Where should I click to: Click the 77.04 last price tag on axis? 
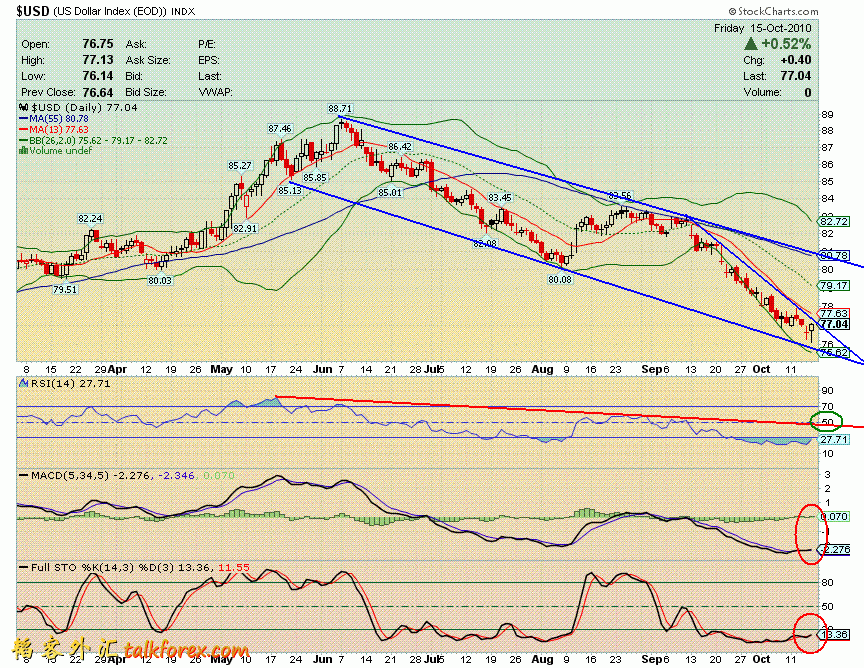(834, 324)
